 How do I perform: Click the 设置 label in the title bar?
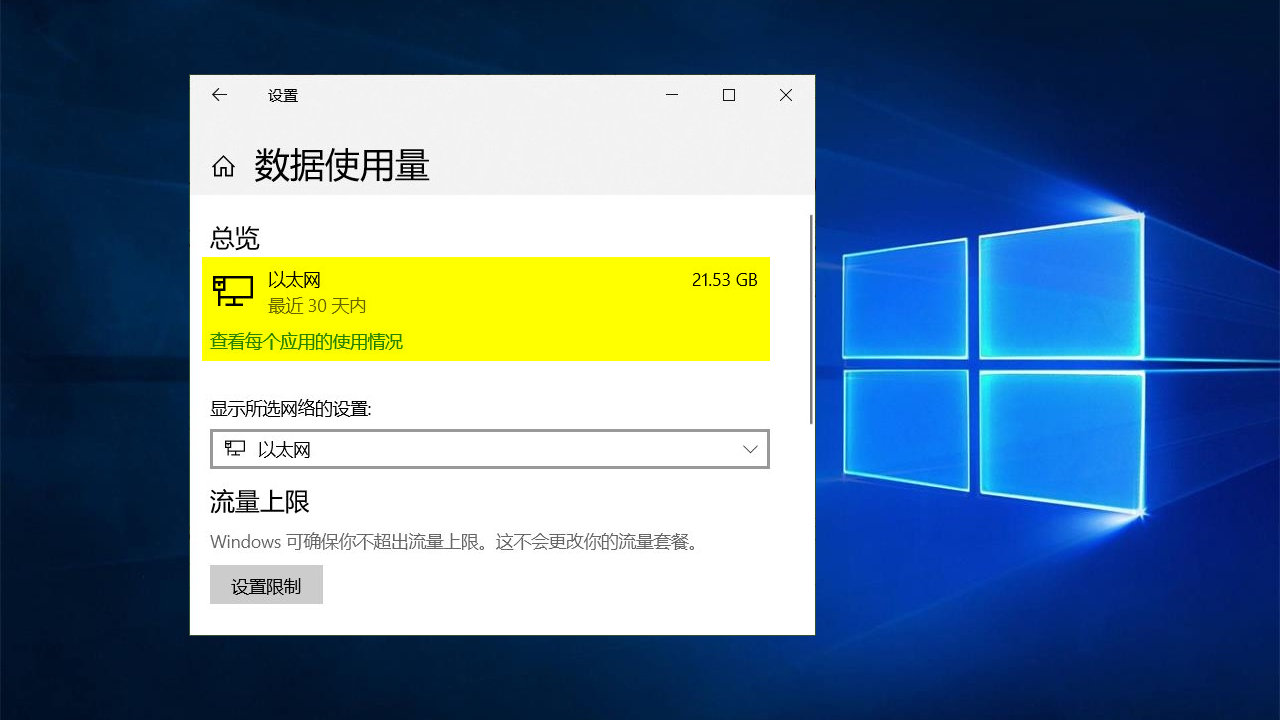tap(282, 95)
